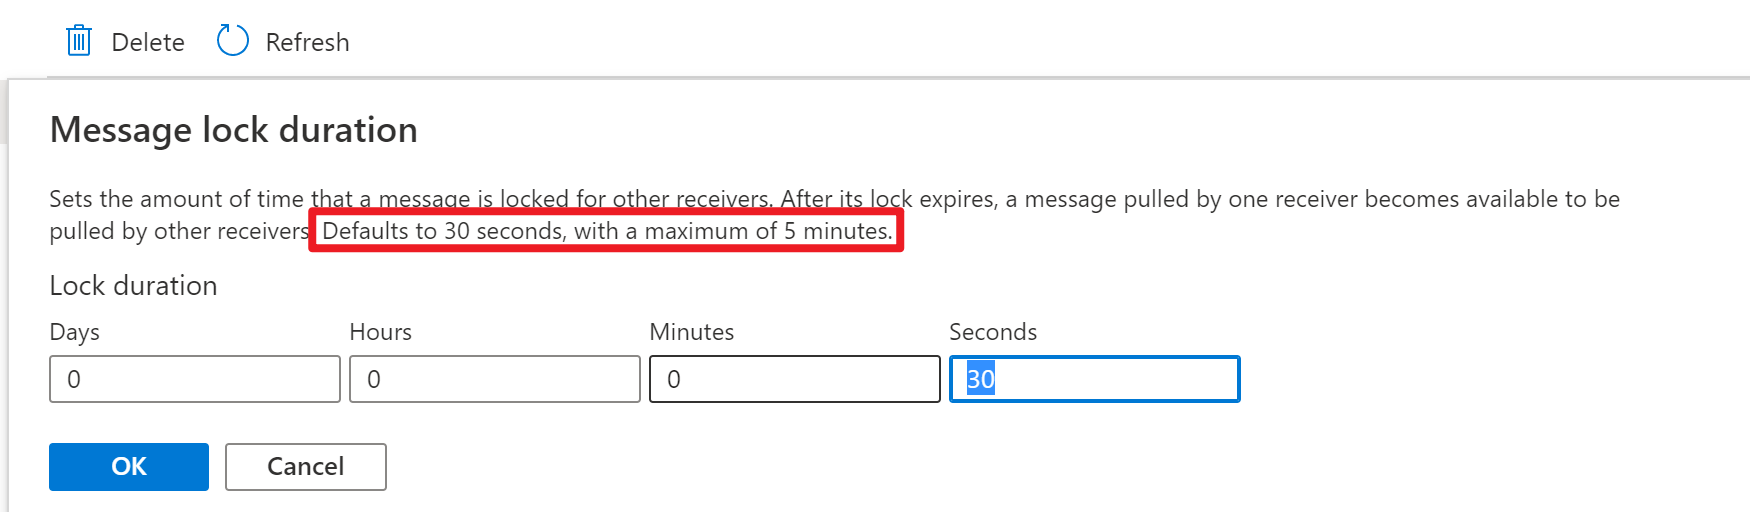Click the Minutes field label
1750x512 pixels.
692,332
